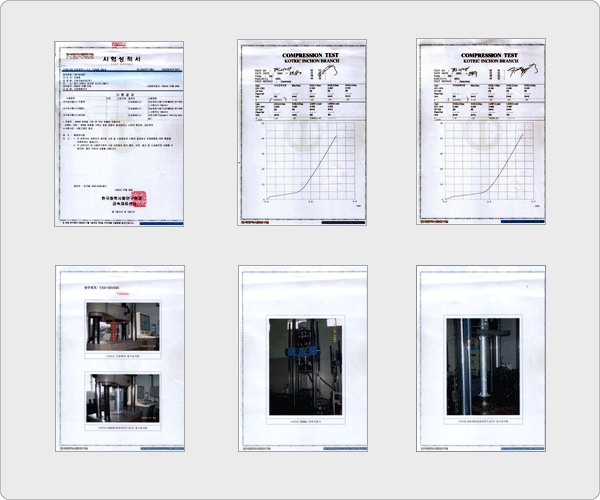Viewport: 600px width, 500px height.
Task: Open the page with steel column photo
Action: click(481, 358)
